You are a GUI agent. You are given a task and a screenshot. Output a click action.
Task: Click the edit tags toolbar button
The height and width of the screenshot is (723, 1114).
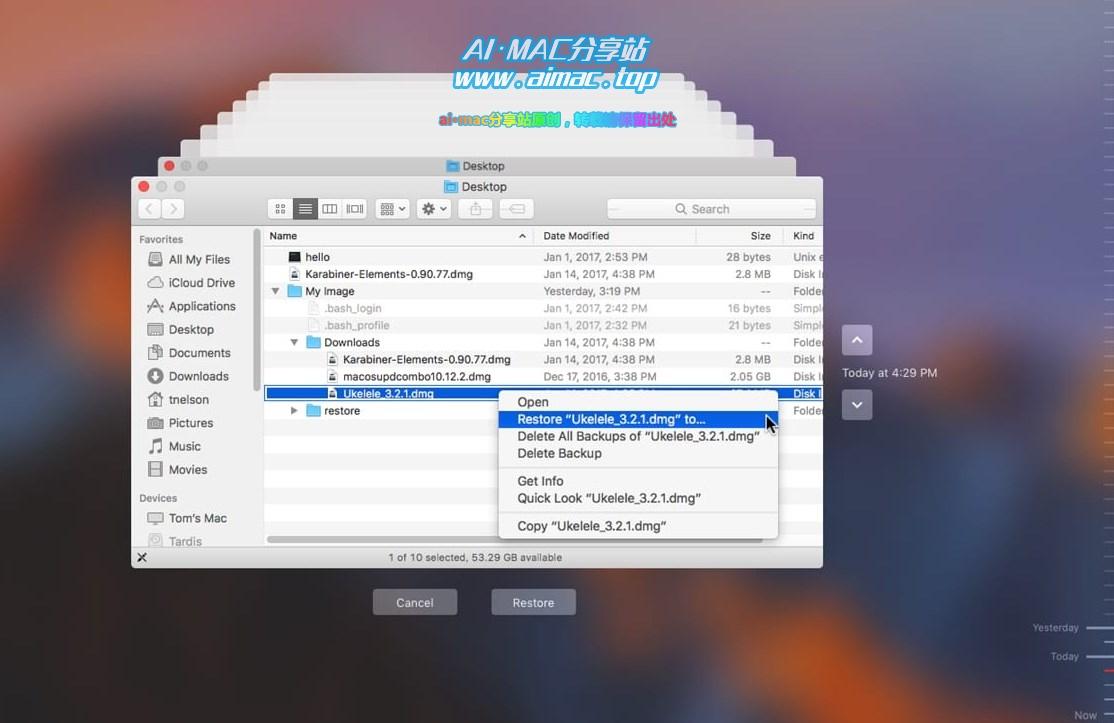click(x=517, y=209)
